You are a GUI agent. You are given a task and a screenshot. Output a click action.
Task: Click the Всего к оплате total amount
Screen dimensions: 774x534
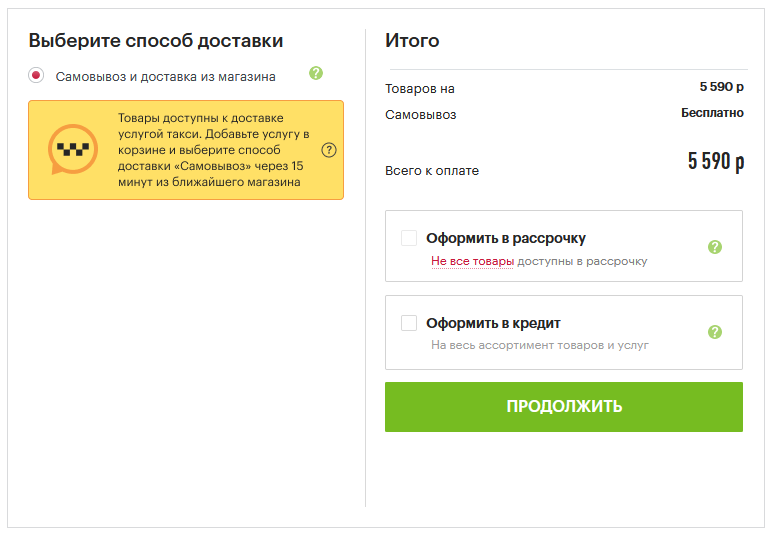click(x=715, y=162)
